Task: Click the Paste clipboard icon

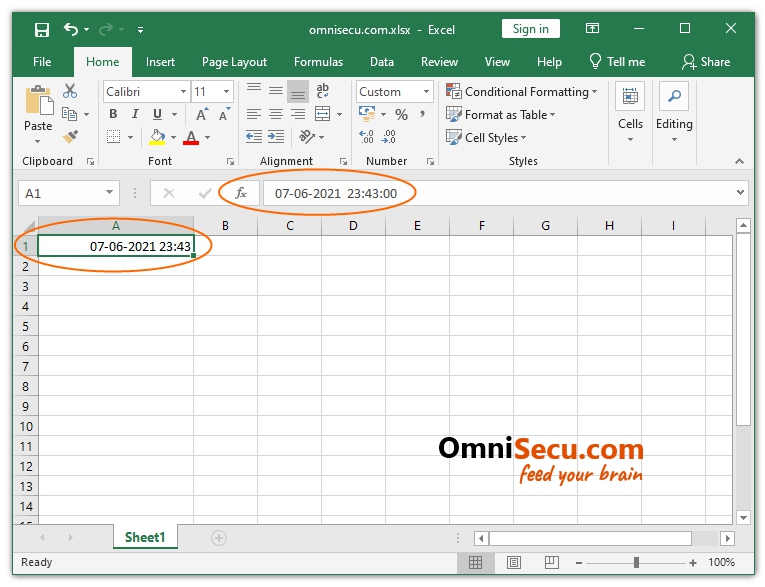Action: click(x=38, y=101)
